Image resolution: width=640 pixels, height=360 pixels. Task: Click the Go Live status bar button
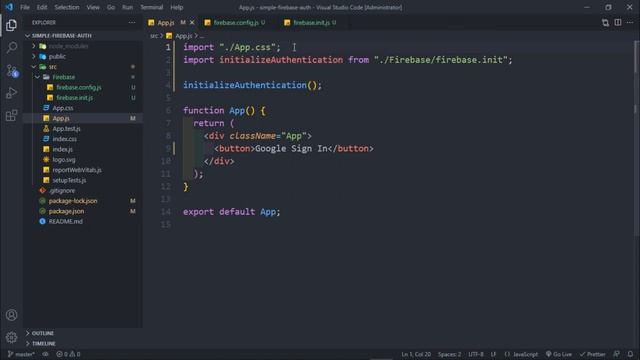point(559,354)
